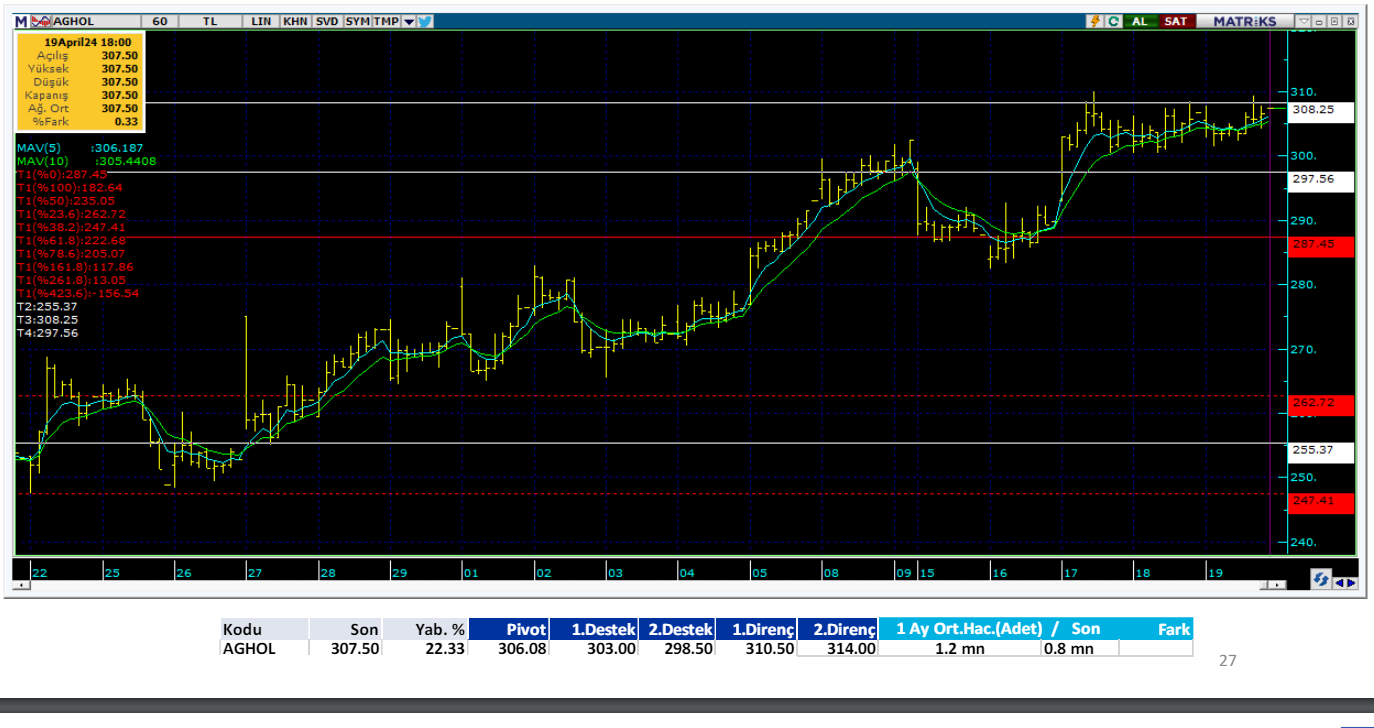Viewport: 1374px width, 728px height.
Task: Click the MATRIKS logo button
Action: click(x=1245, y=21)
